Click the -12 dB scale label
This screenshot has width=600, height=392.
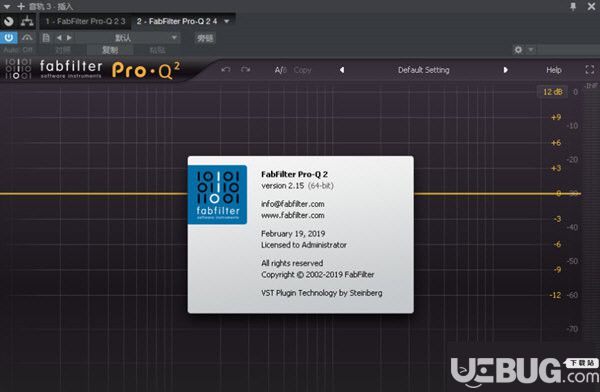coord(555,295)
